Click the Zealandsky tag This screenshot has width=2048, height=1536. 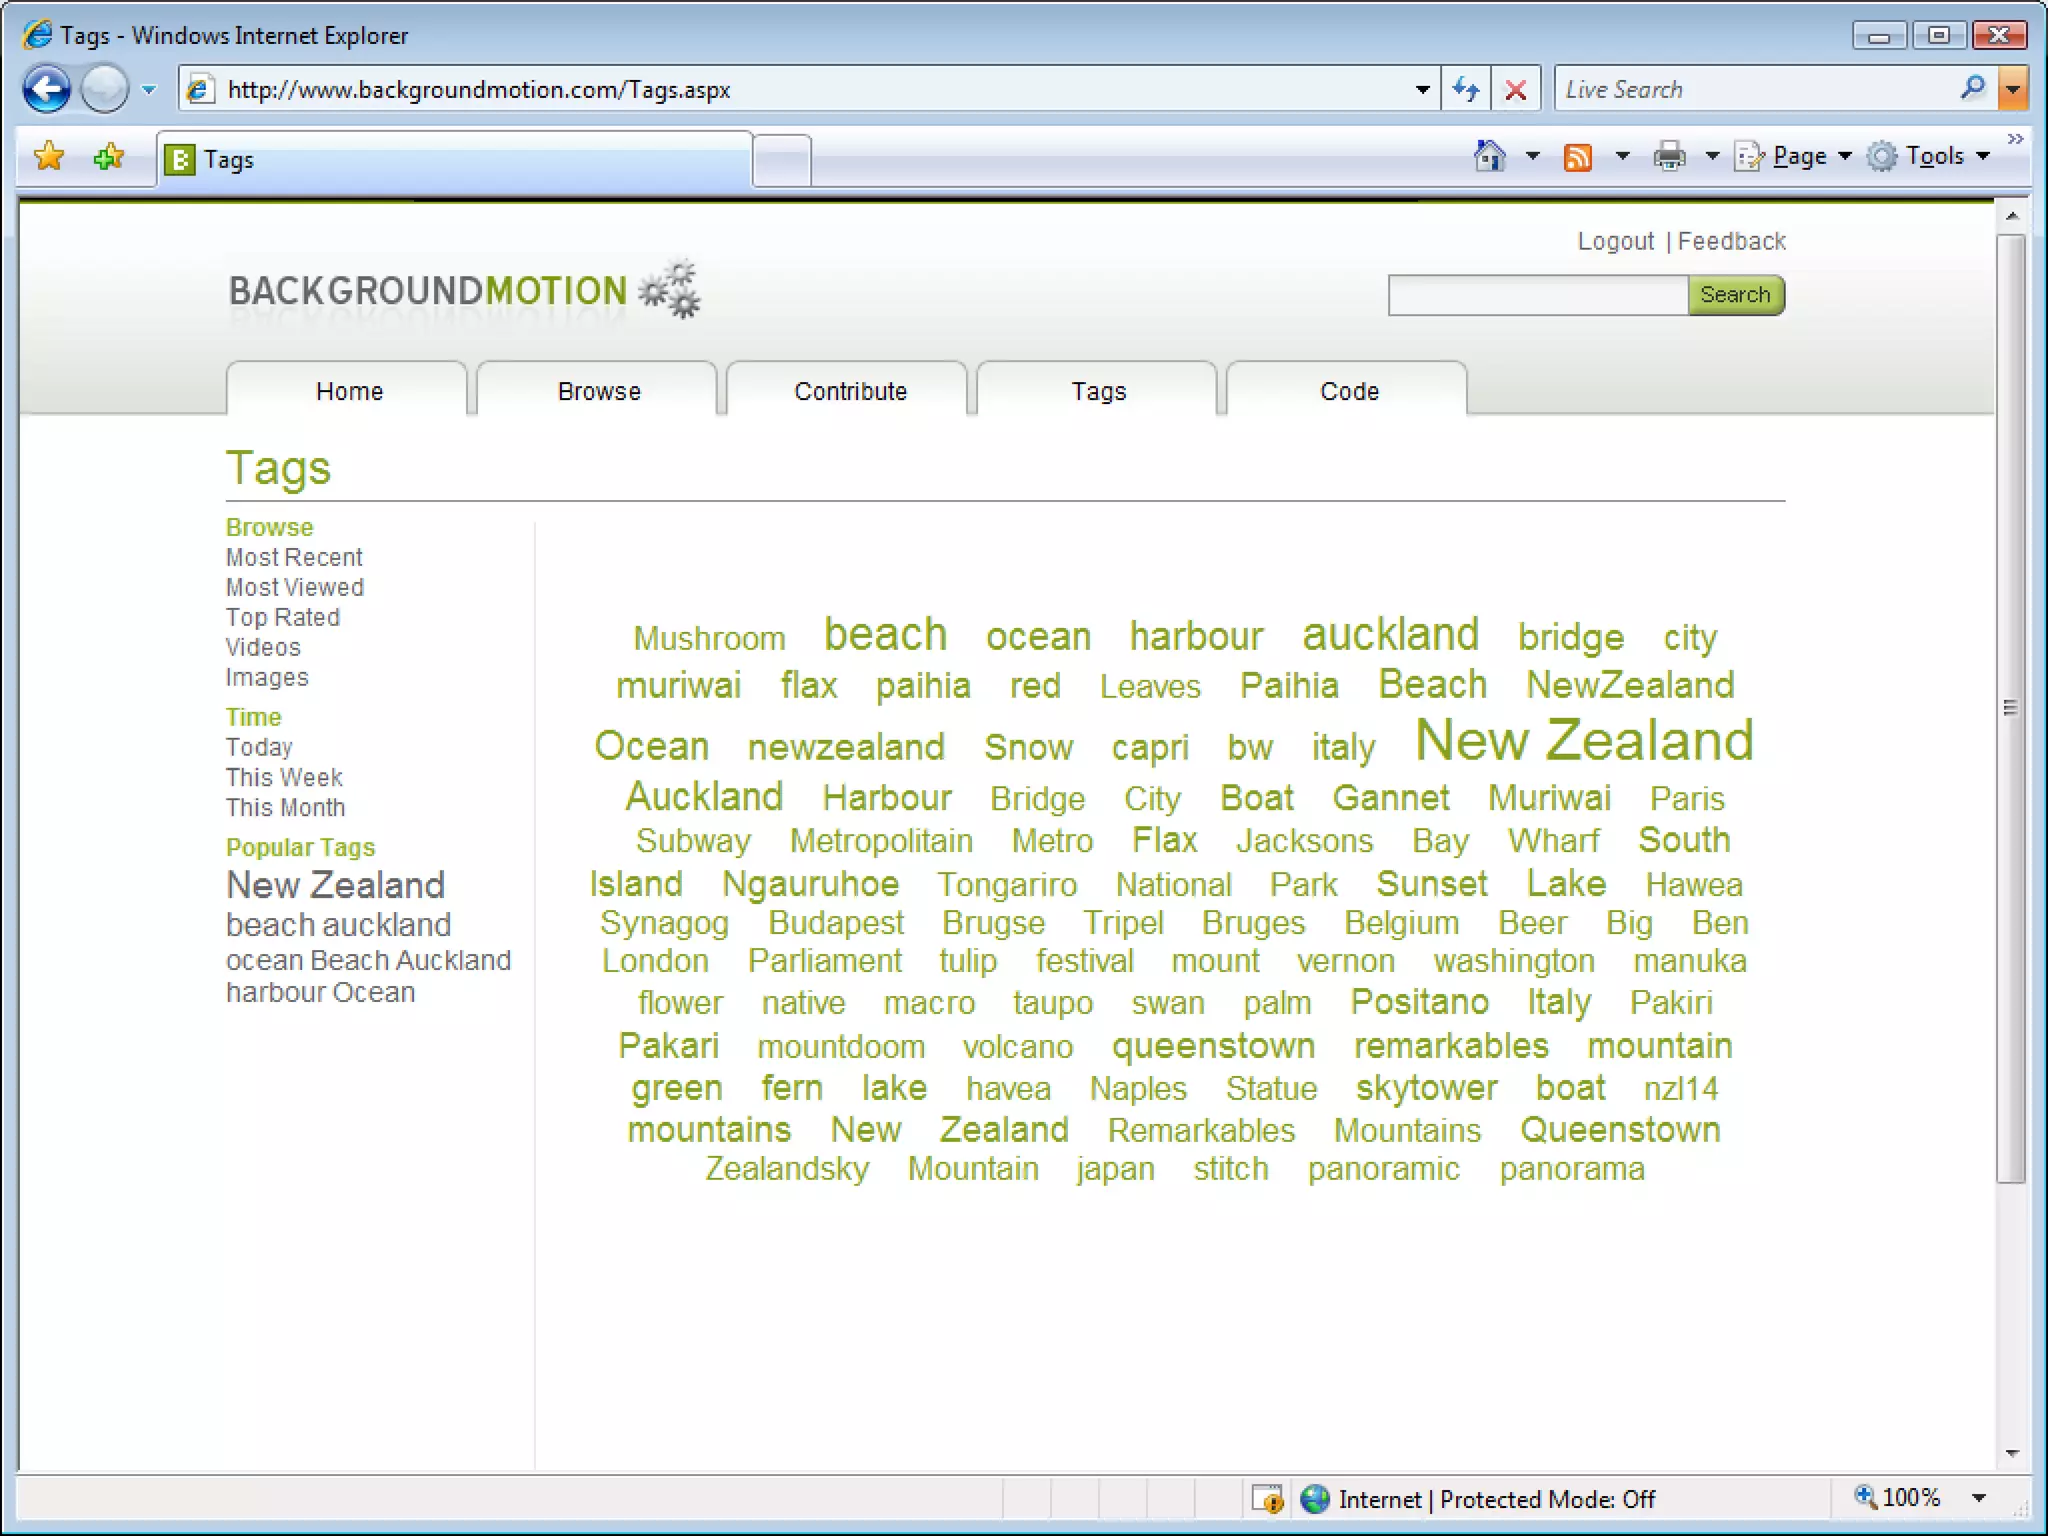point(787,1169)
